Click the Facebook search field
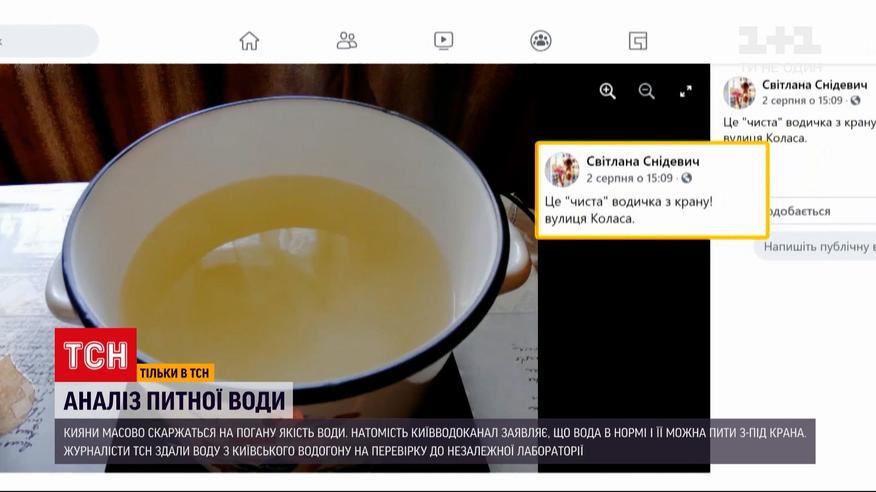The width and height of the screenshot is (876, 492). point(48,41)
